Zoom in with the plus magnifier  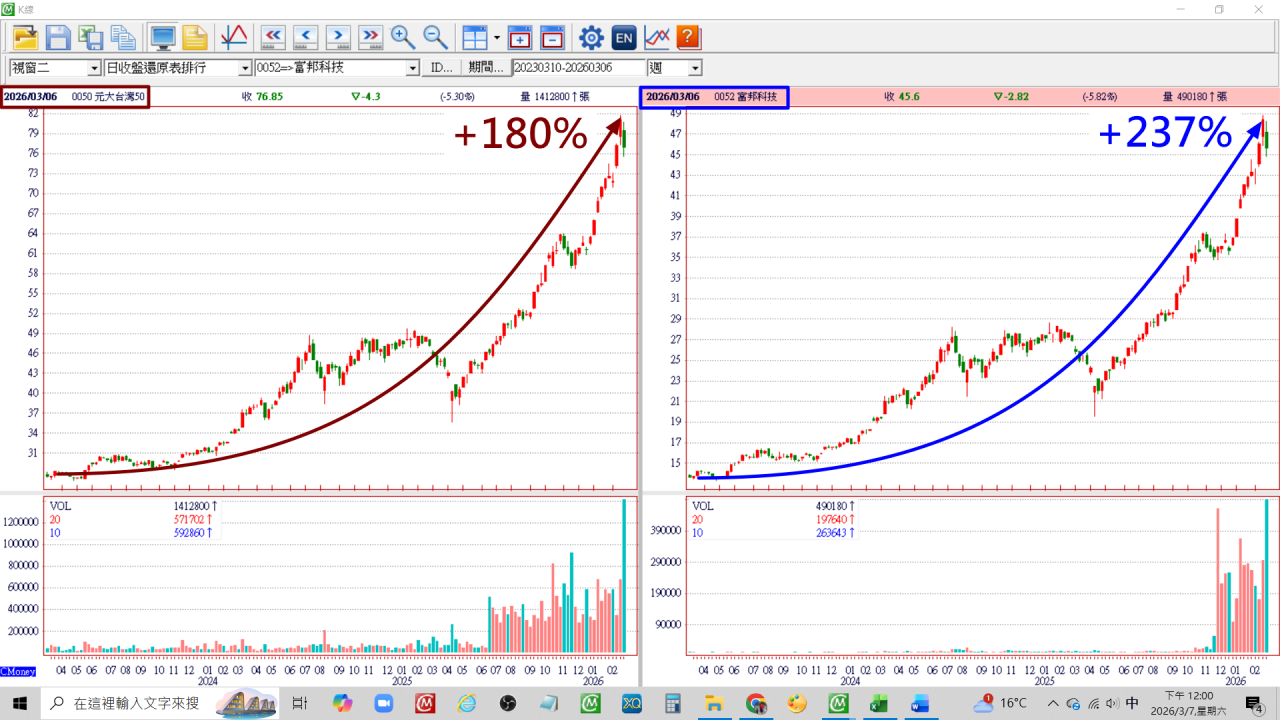point(403,38)
